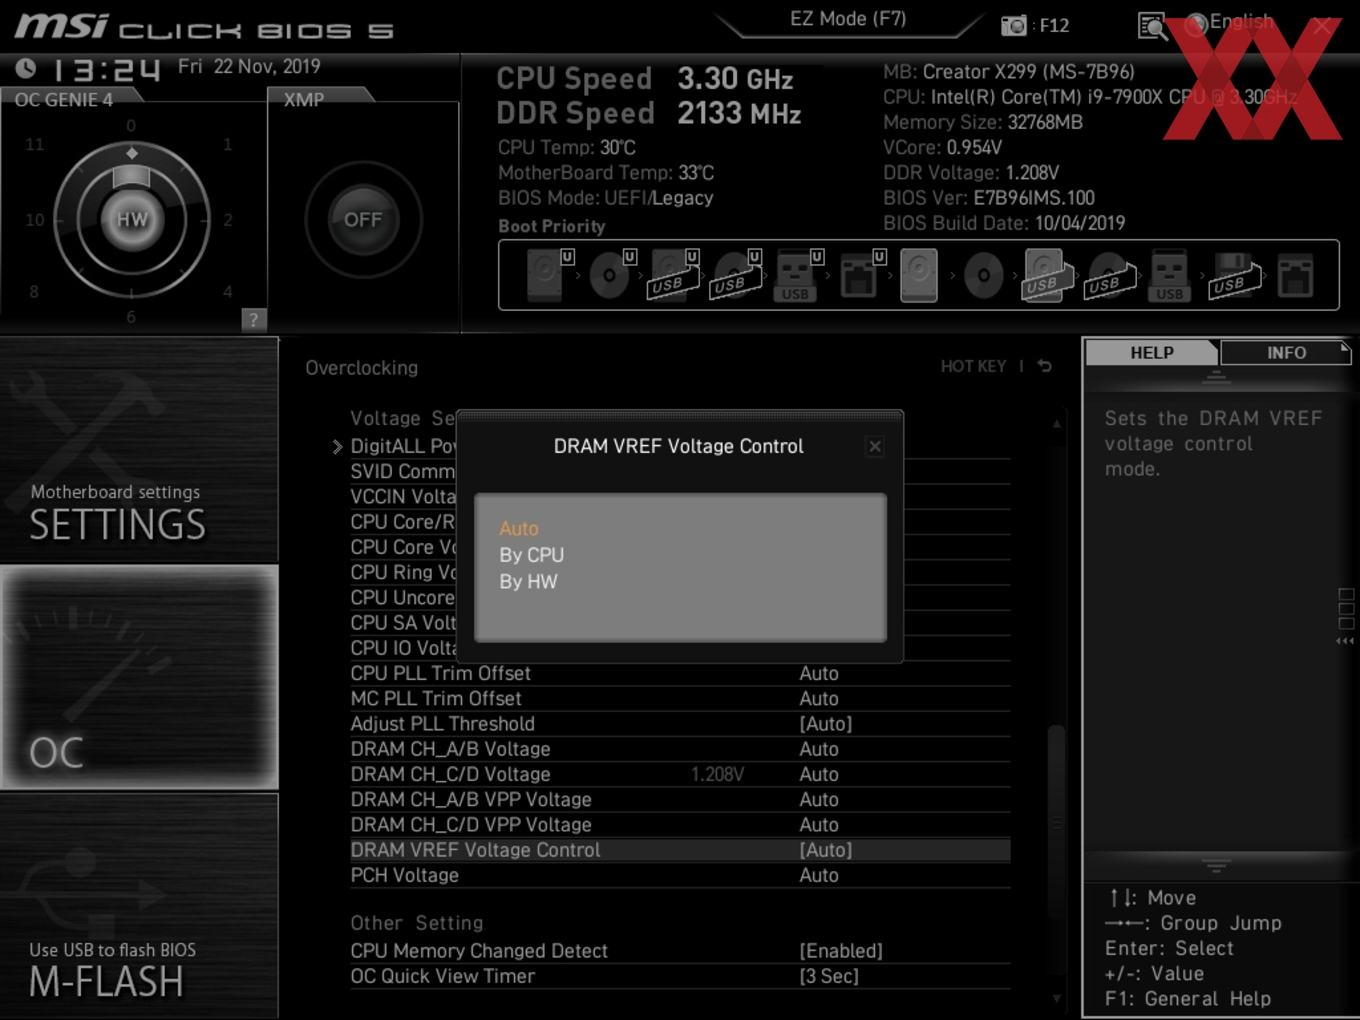Click the Boot Priority label

[552, 226]
